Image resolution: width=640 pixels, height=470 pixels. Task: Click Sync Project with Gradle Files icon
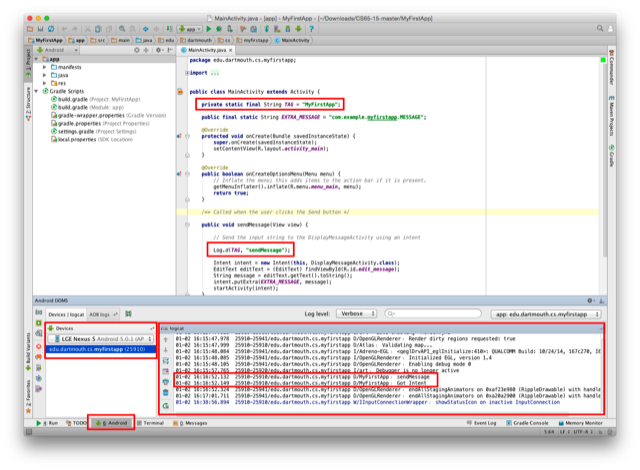pyautogui.click(x=267, y=29)
